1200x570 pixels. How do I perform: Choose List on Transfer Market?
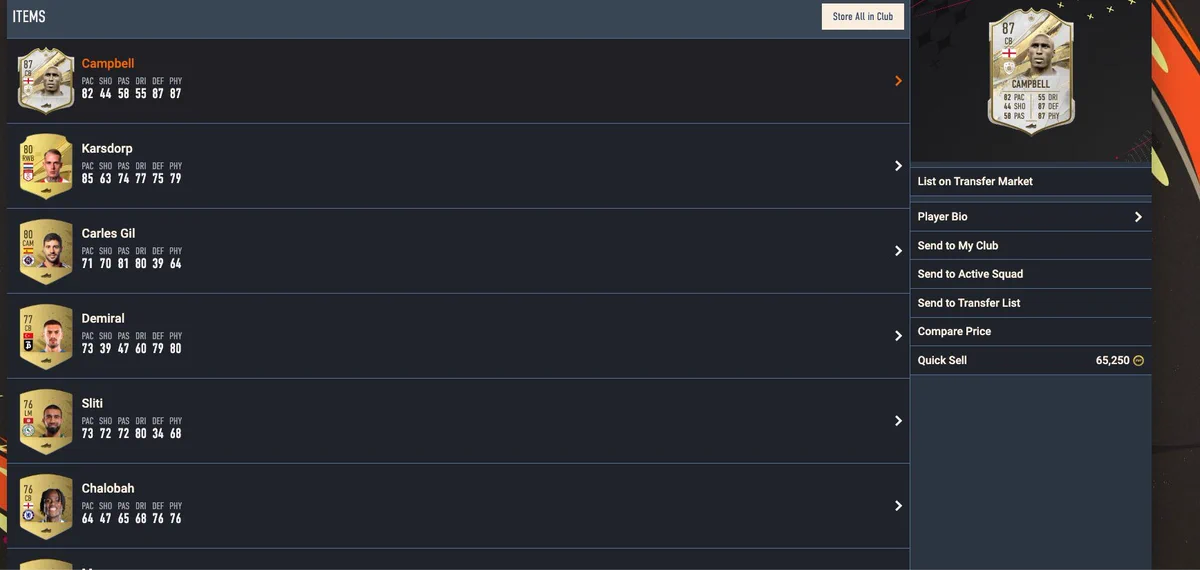tap(1030, 182)
